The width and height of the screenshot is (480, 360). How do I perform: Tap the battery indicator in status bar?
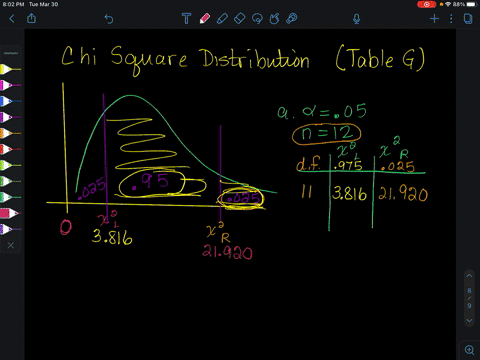(472, 4)
